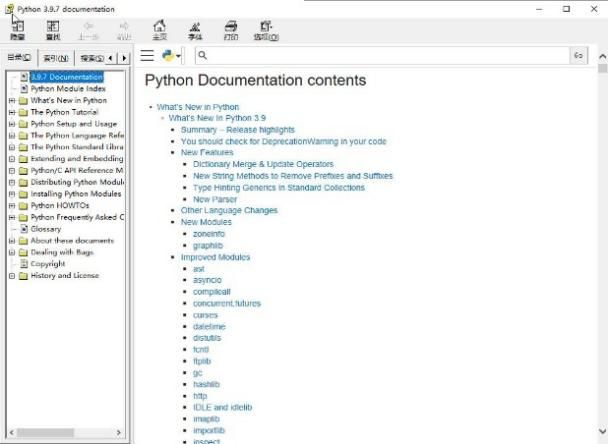Click folder icon of Python HOWTOs
Screen dimensions: 608x444
pos(23,206)
